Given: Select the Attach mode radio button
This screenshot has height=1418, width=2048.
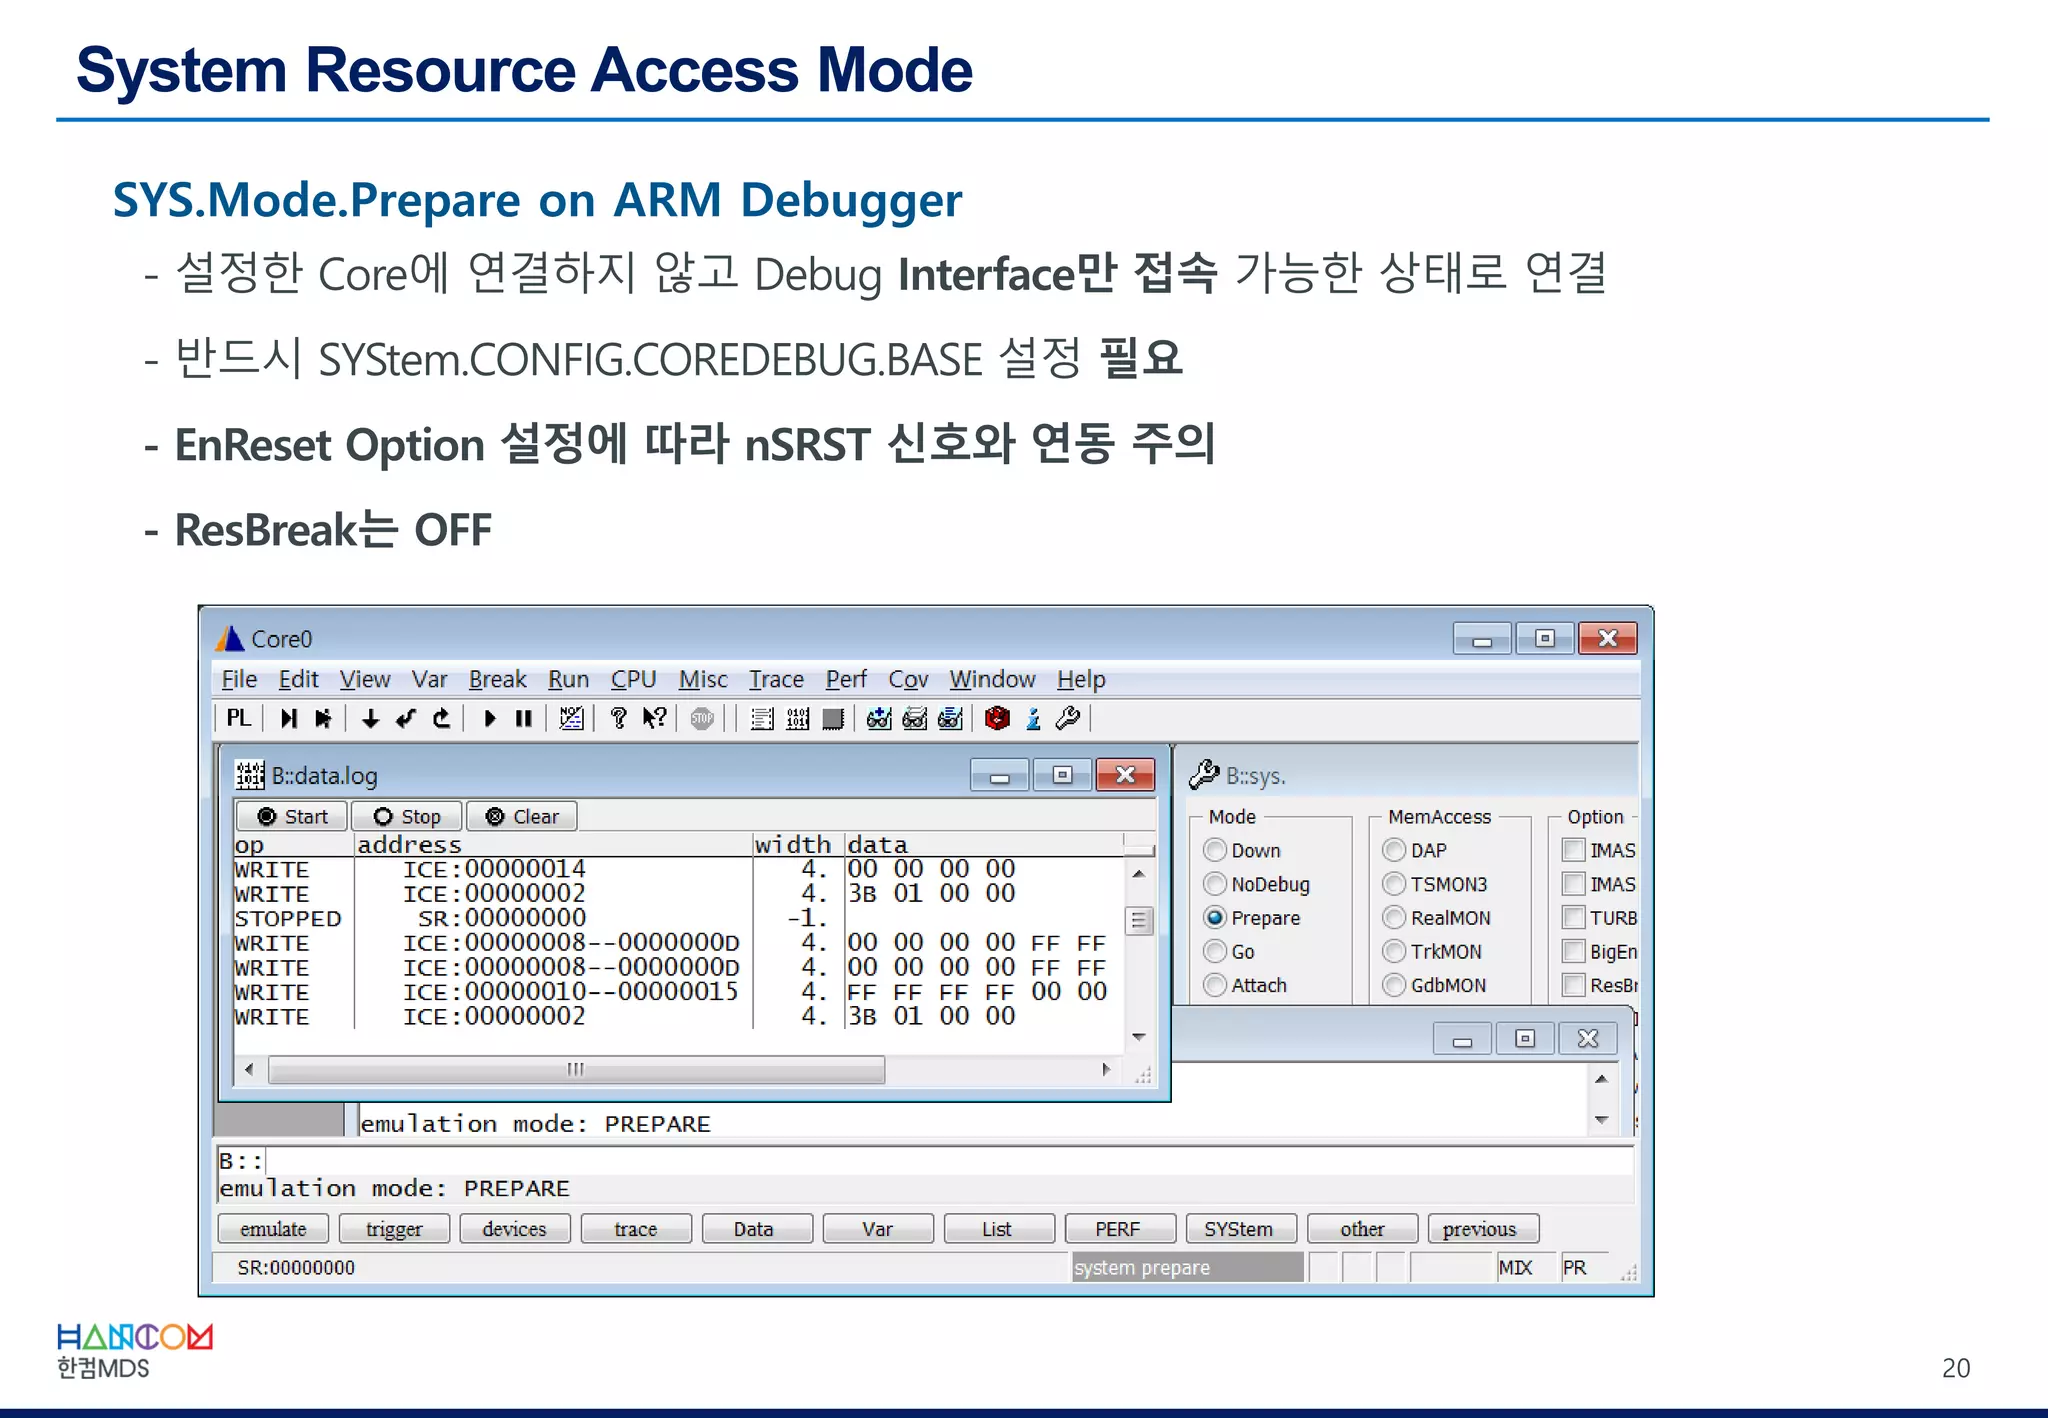Looking at the screenshot, I should point(1215,985).
